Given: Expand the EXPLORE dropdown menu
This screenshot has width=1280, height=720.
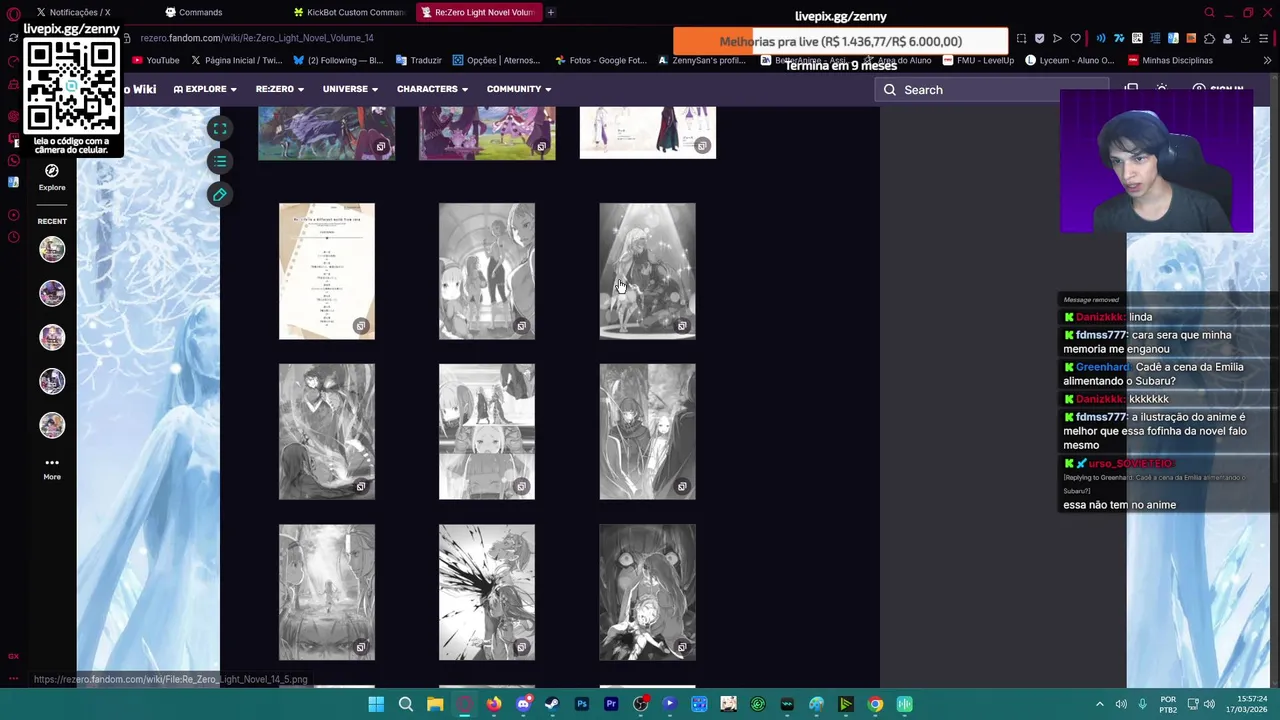Looking at the screenshot, I should point(205,89).
